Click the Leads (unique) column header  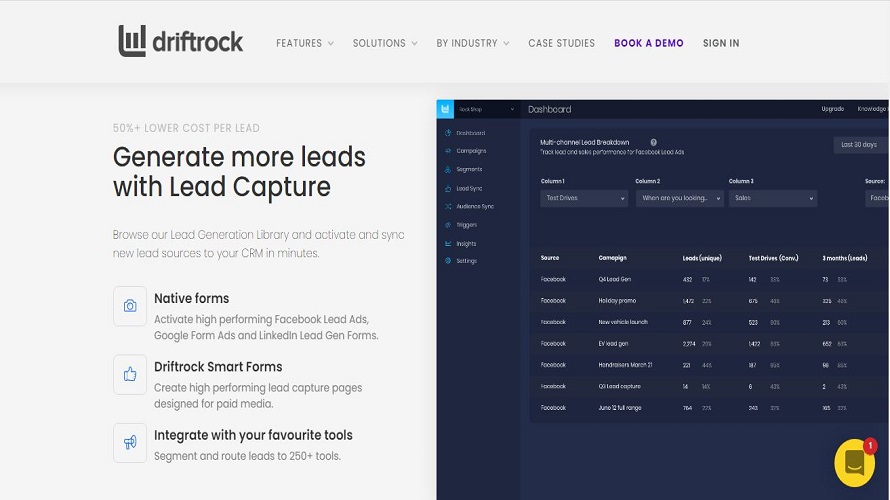pyautogui.click(x=702, y=258)
